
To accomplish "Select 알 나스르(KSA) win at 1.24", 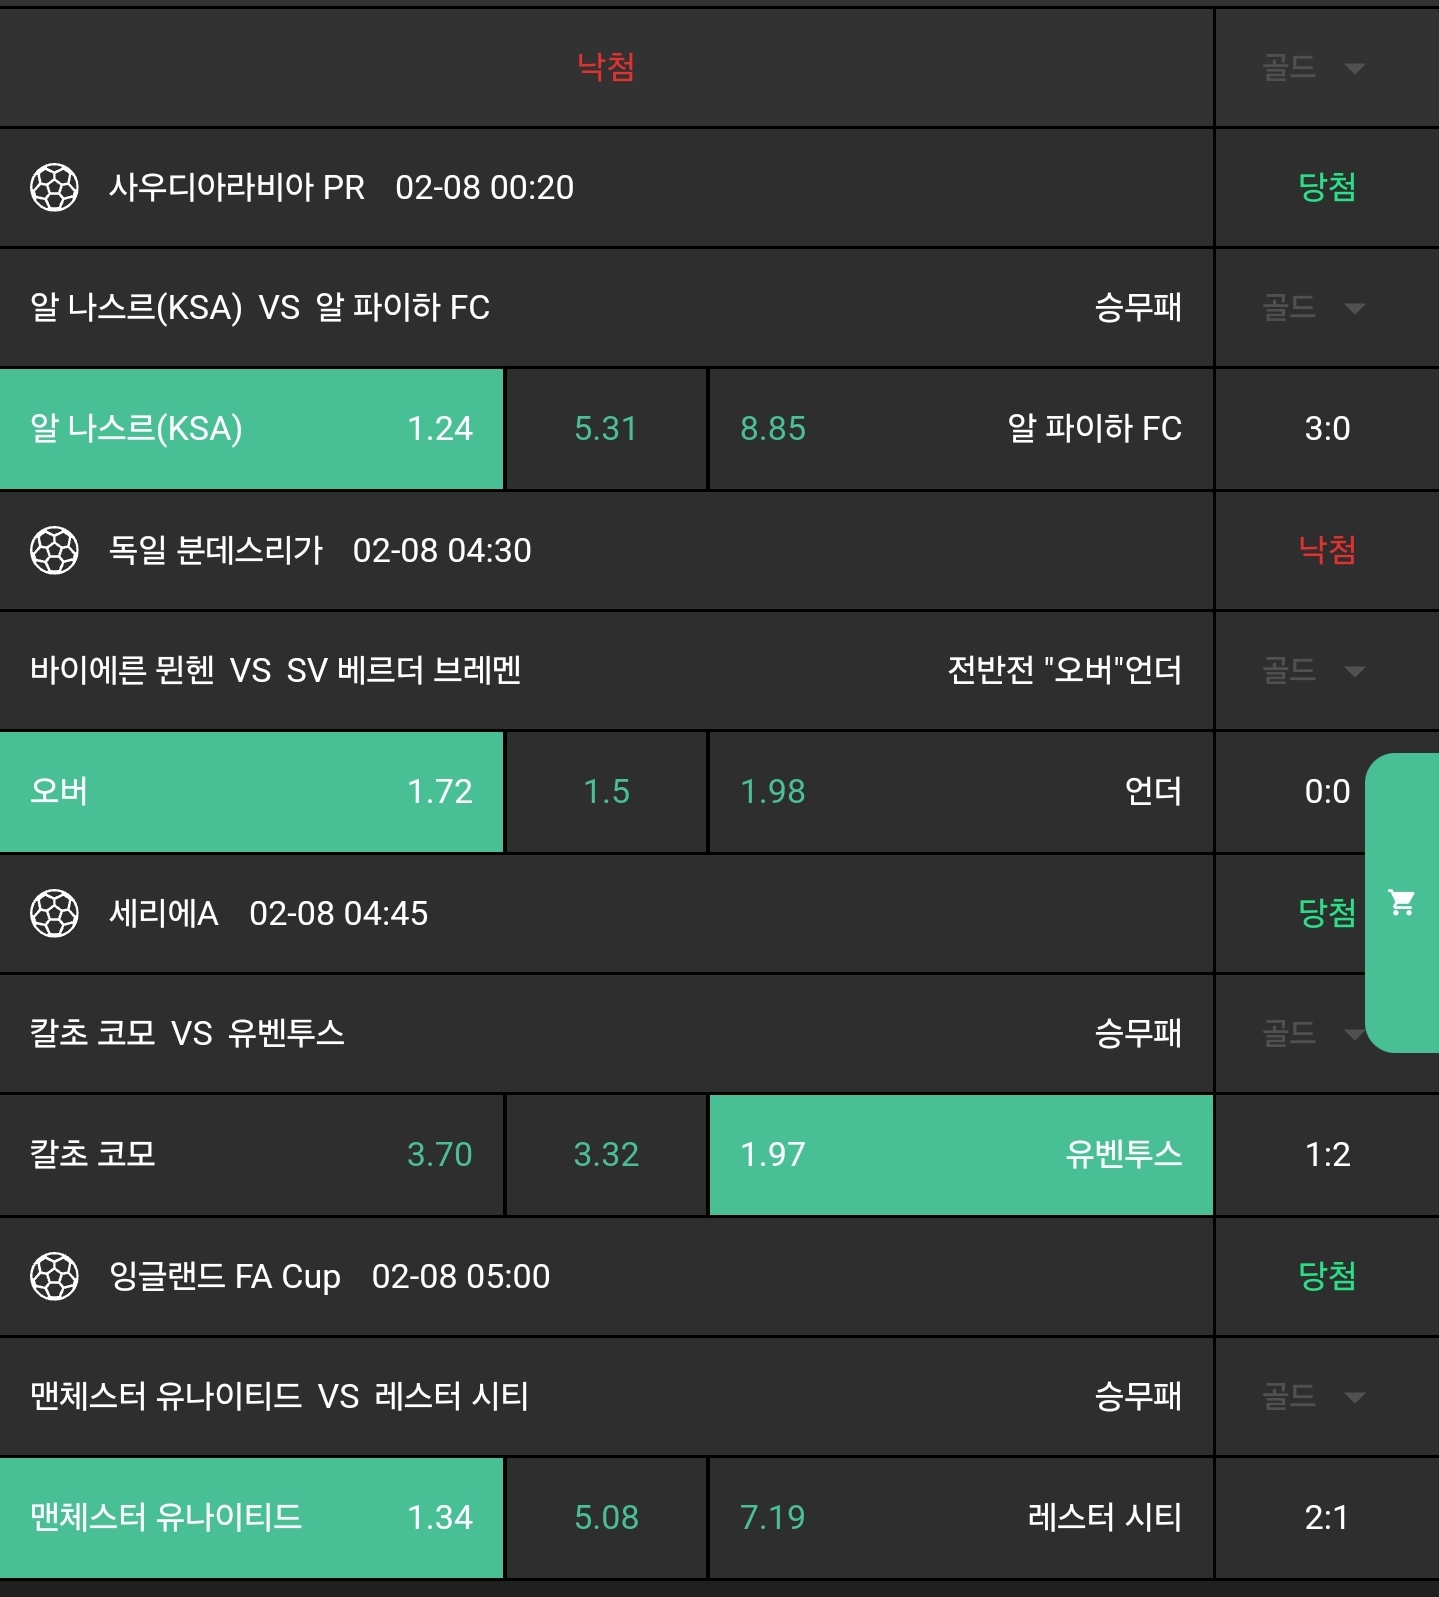I will [251, 429].
